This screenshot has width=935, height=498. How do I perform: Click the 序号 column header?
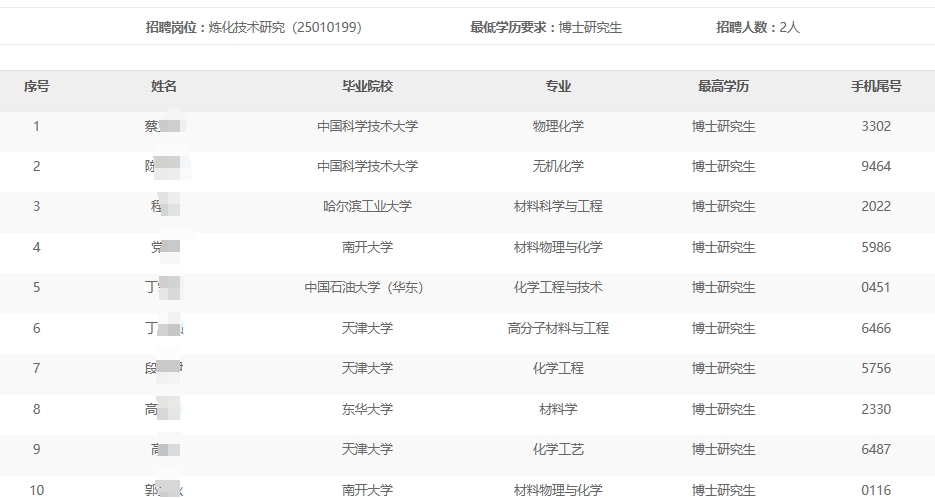coord(37,87)
